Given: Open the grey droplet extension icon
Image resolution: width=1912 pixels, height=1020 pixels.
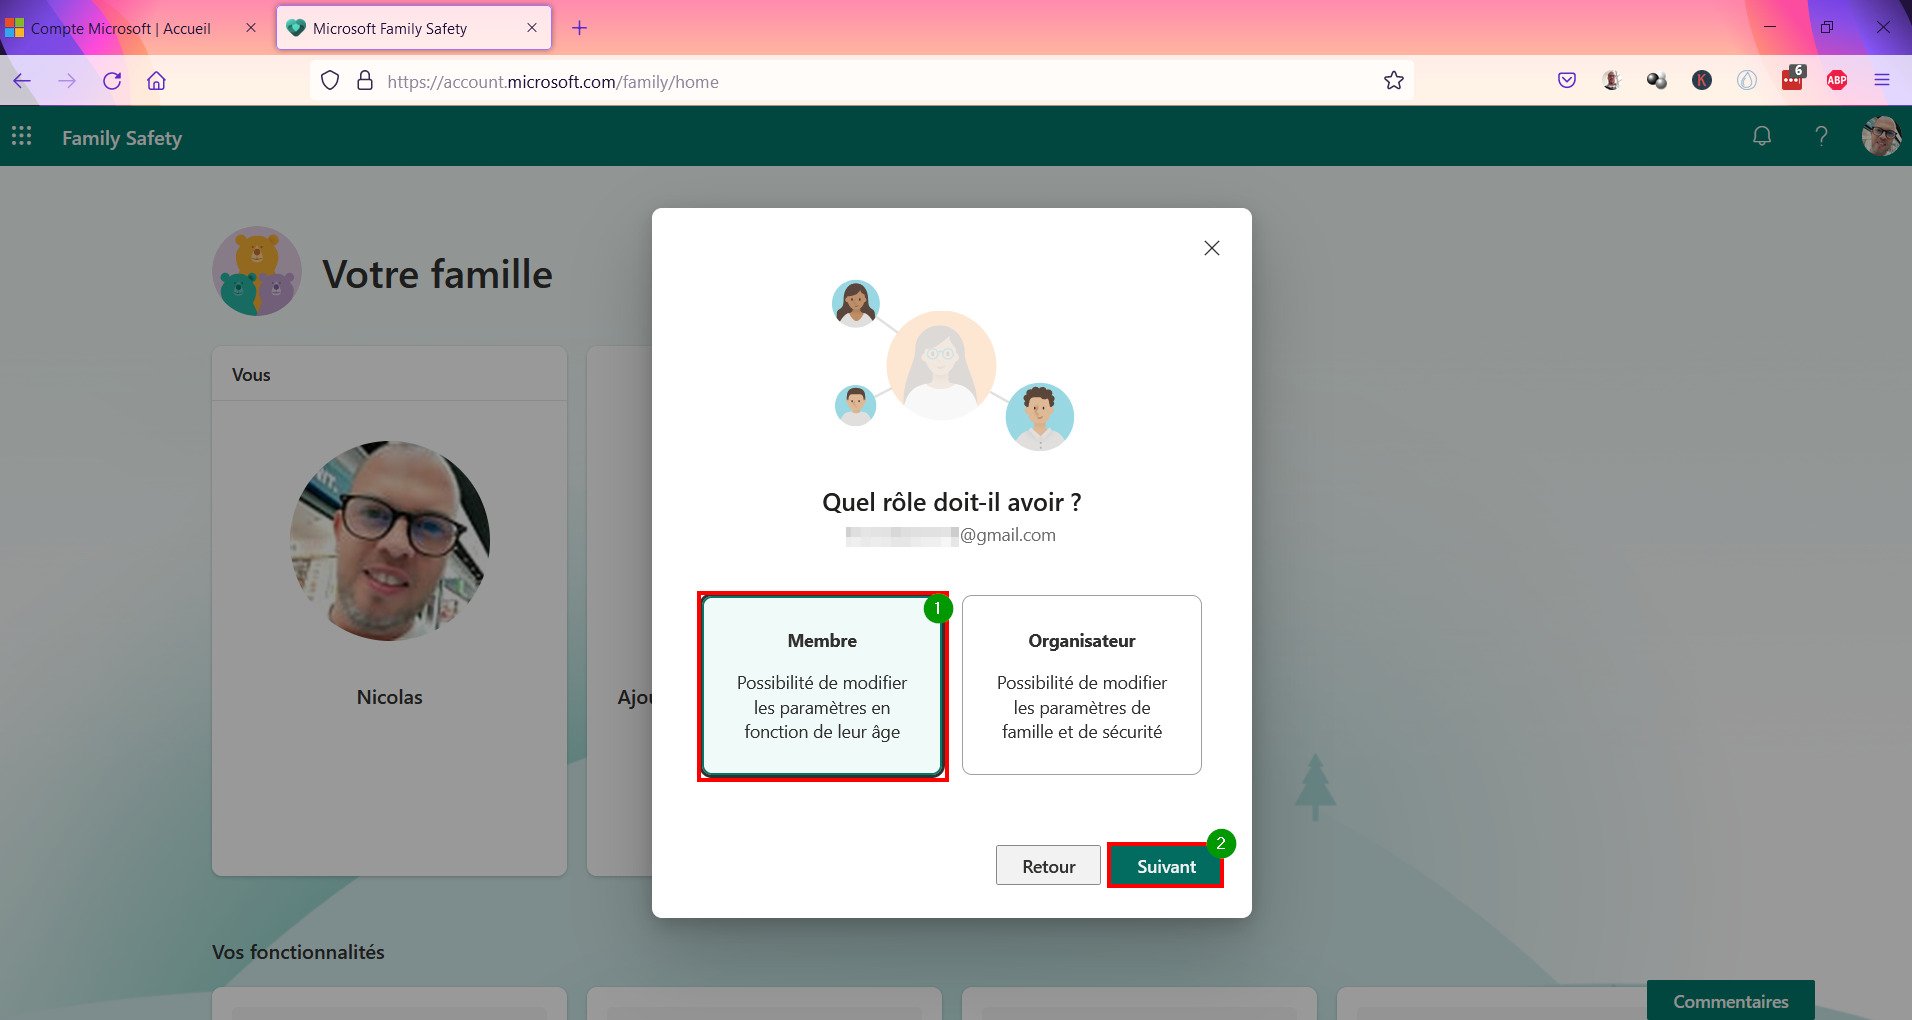Looking at the screenshot, I should pyautogui.click(x=1747, y=81).
